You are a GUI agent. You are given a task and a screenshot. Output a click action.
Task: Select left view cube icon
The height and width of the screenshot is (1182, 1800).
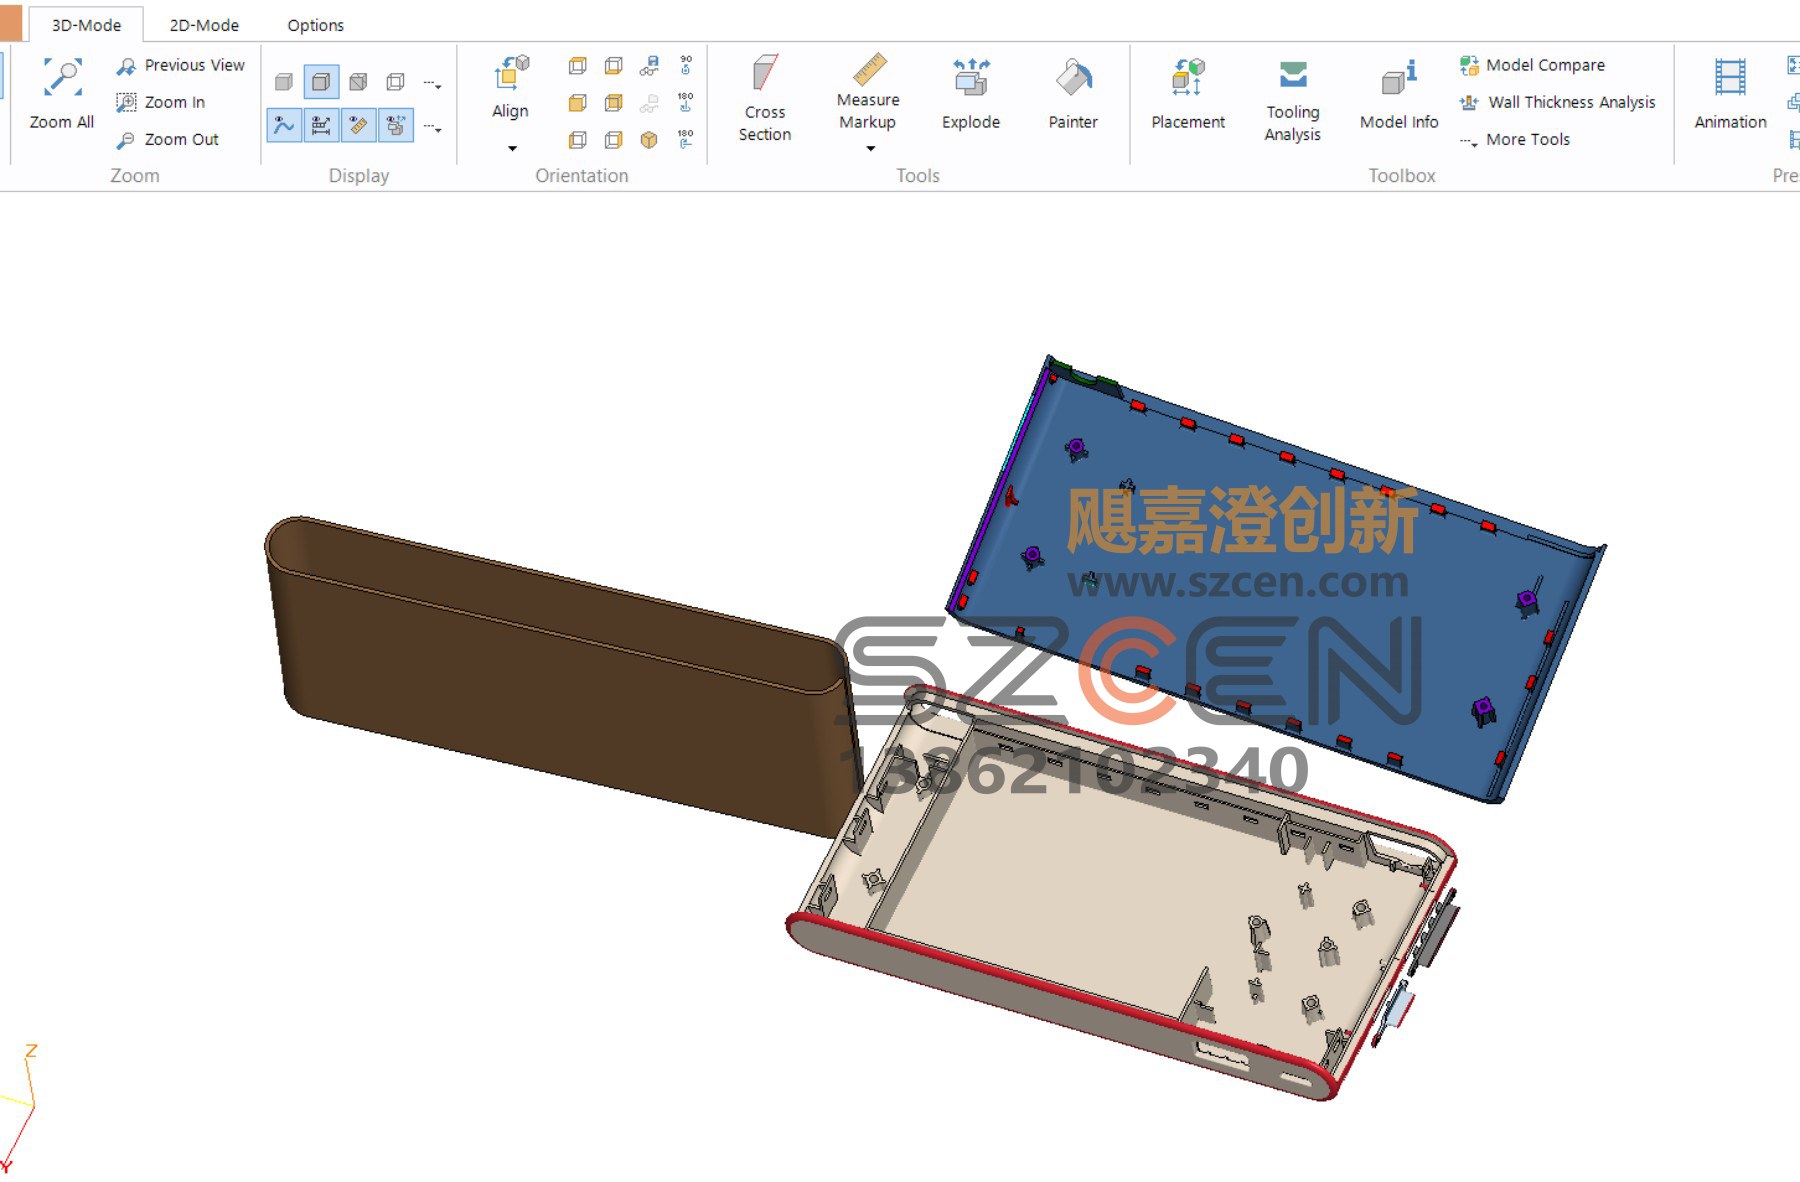pos(577,140)
